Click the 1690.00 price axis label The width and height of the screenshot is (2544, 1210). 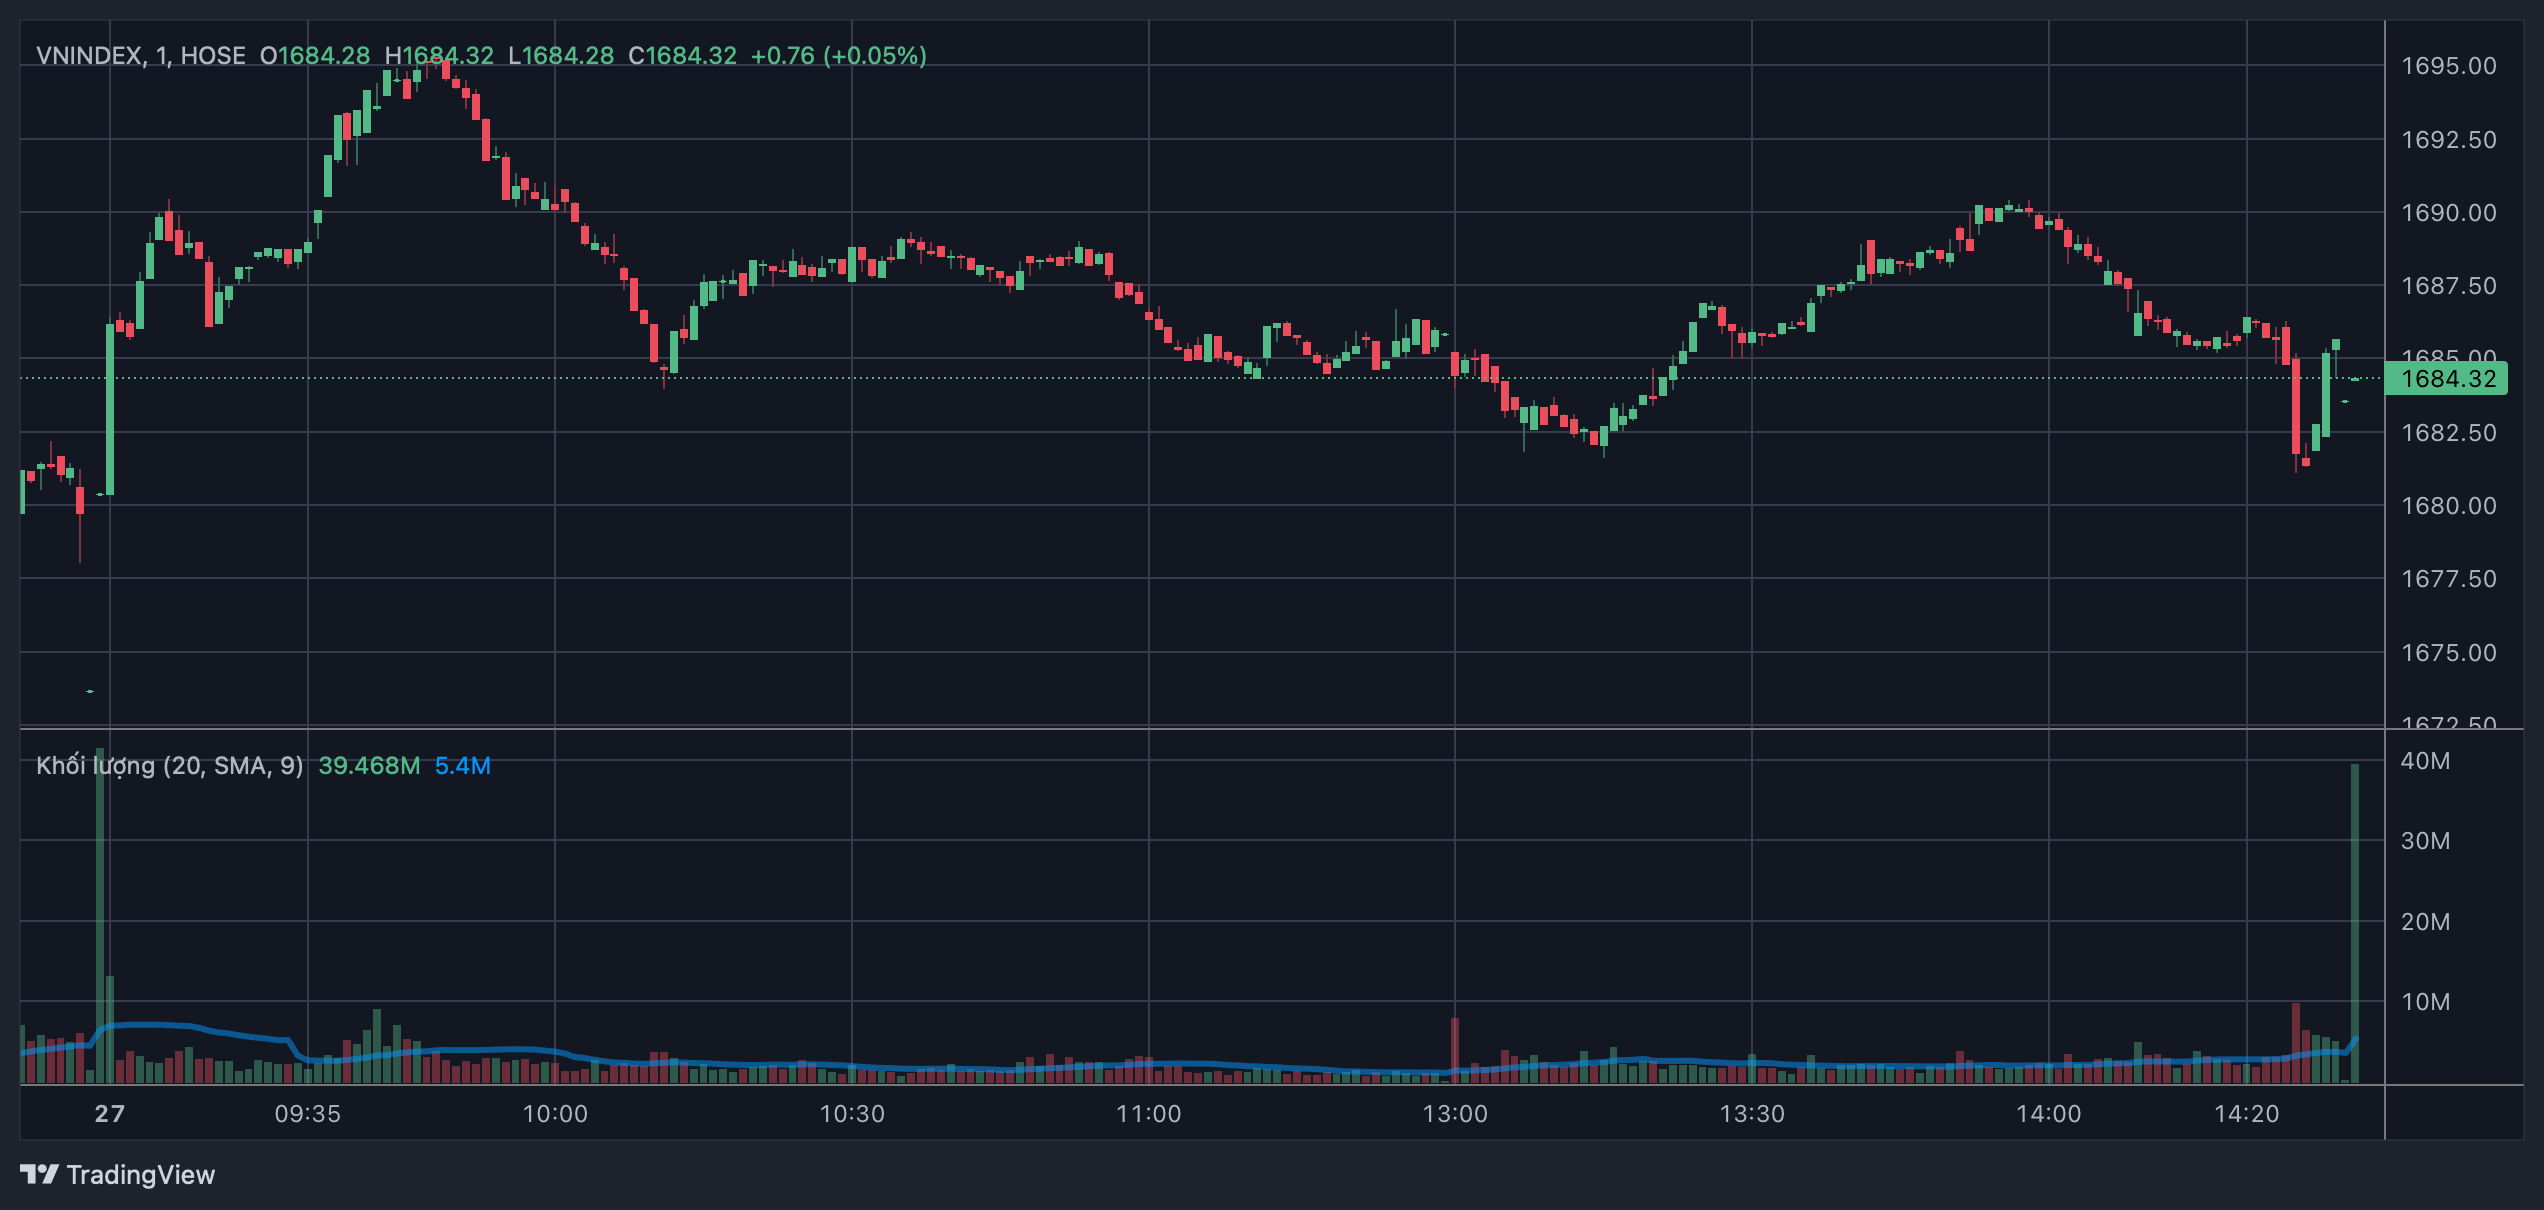click(x=2448, y=213)
